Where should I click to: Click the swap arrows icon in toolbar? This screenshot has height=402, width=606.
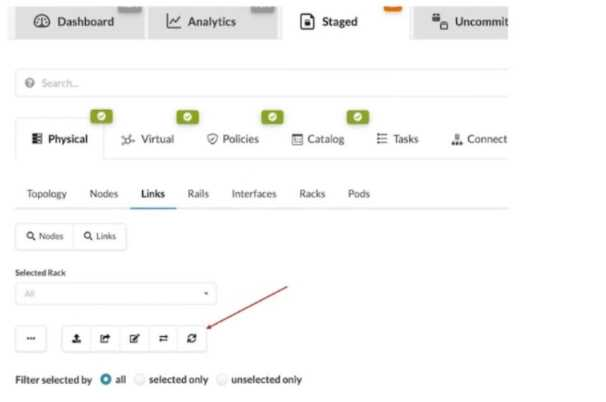[x=163, y=339]
